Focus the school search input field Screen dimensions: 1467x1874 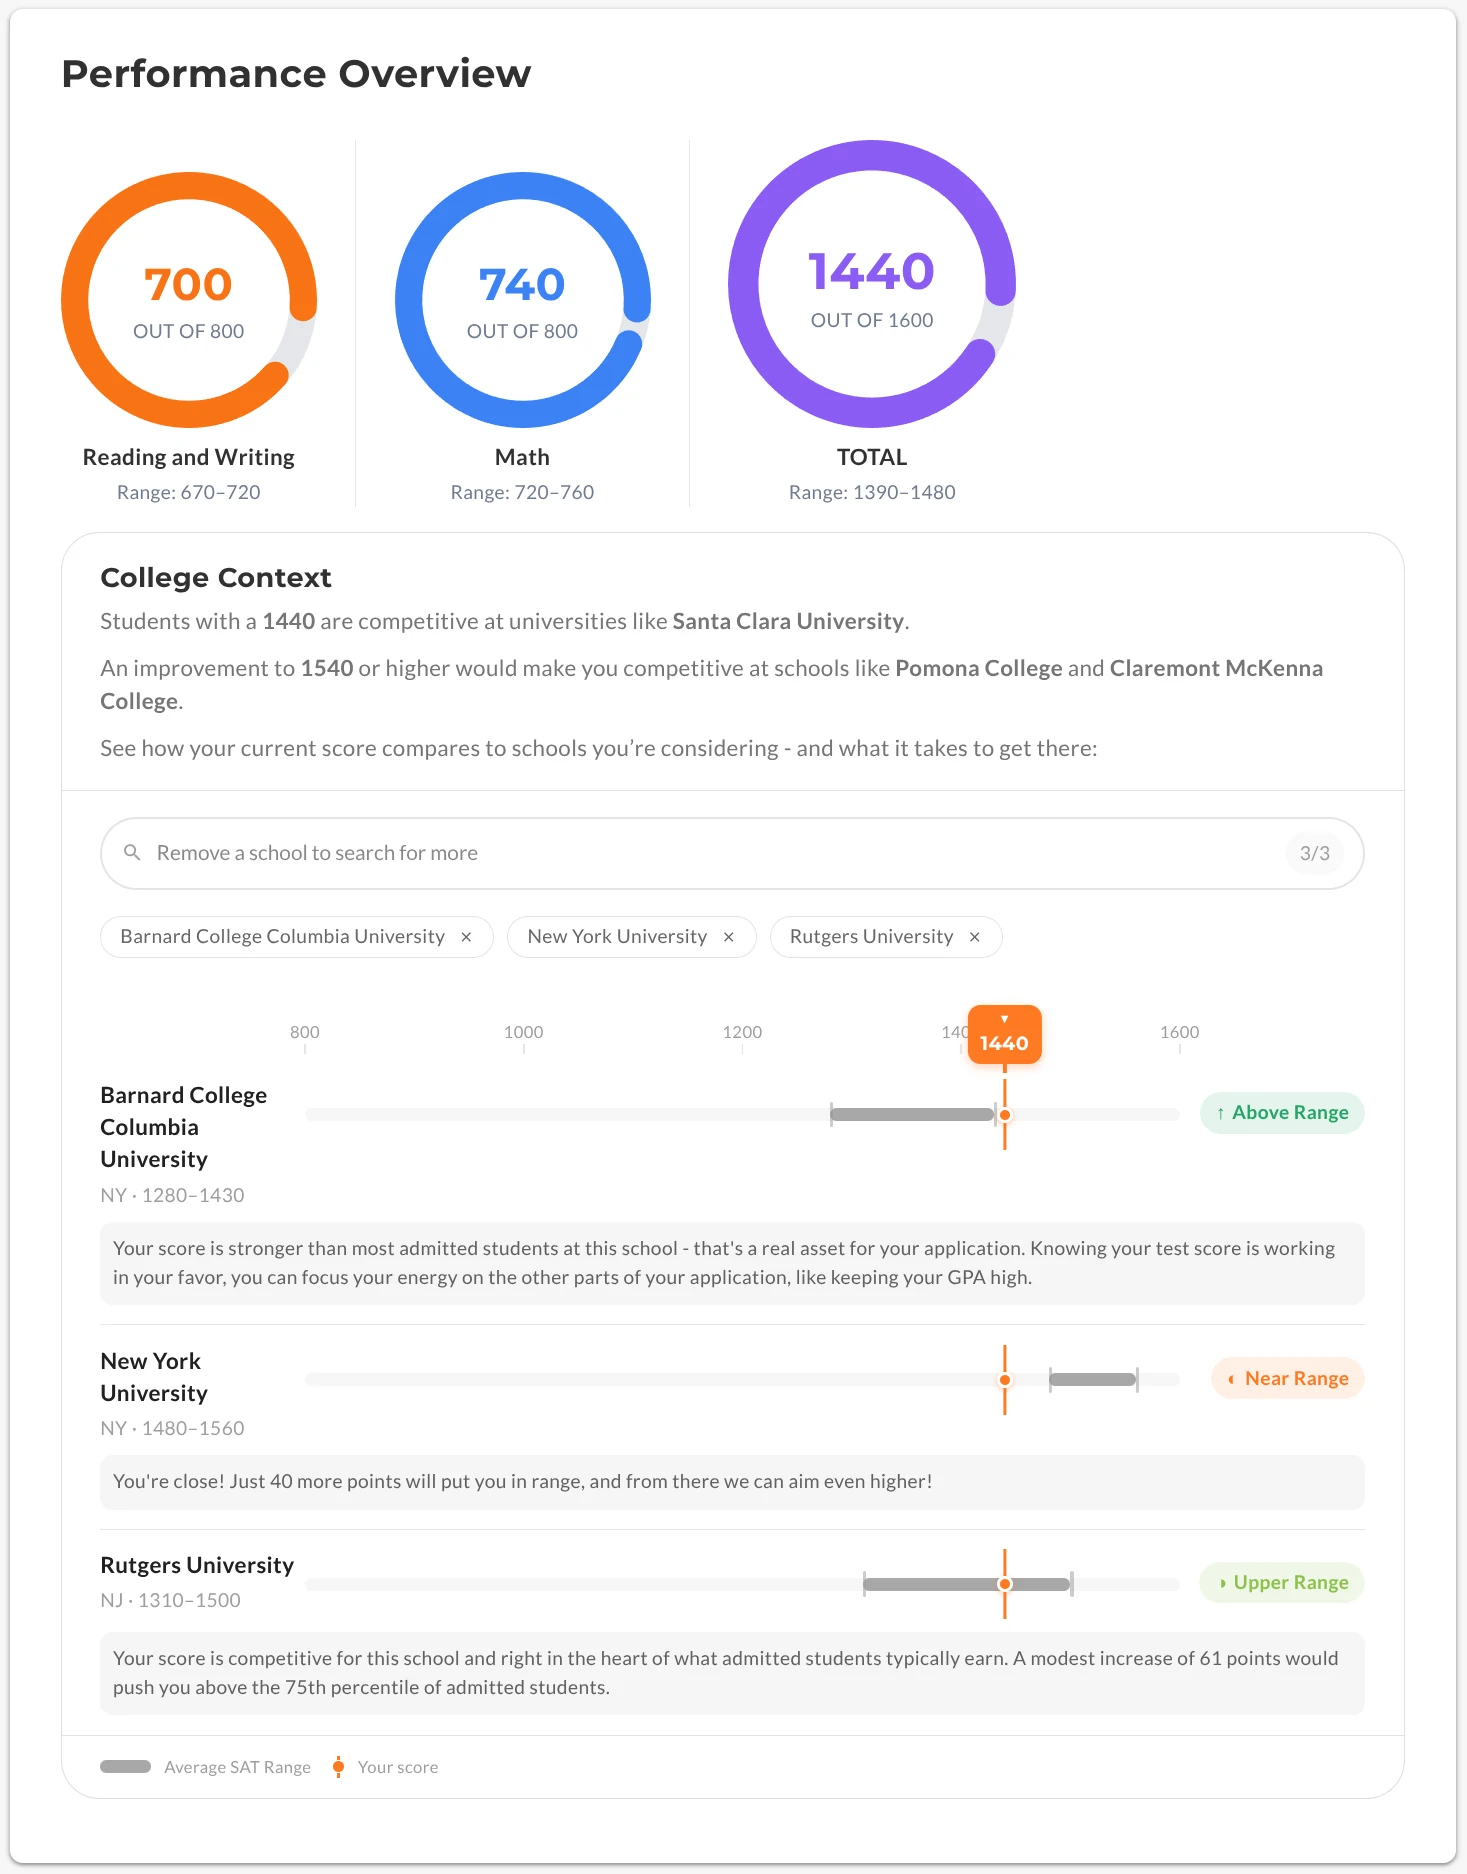(x=732, y=853)
